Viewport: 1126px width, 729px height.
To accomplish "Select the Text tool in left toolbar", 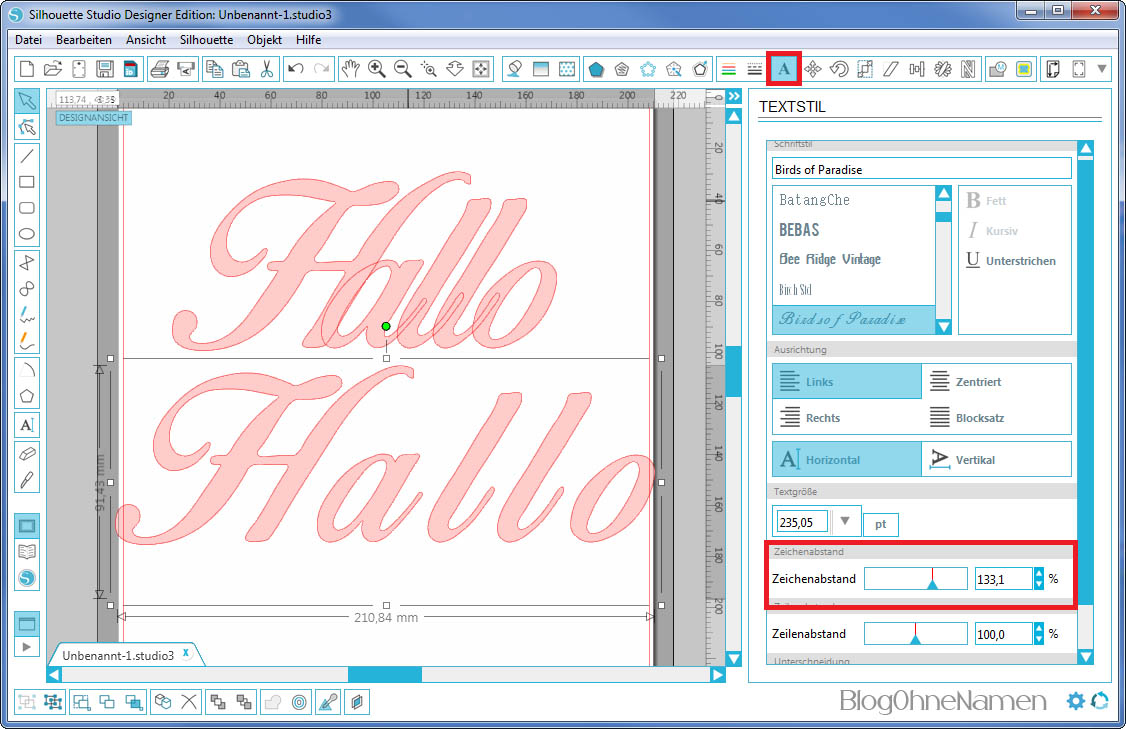I will click(x=28, y=424).
